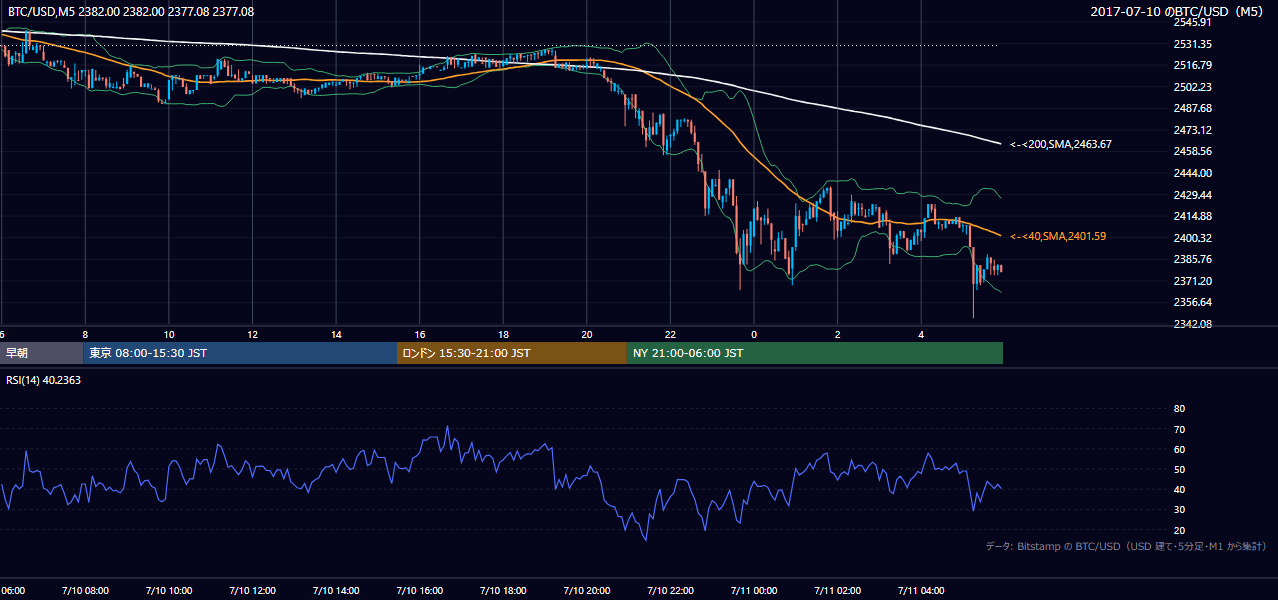
Task: Click price axis value 2473.12
Action: pyautogui.click(x=1193, y=130)
